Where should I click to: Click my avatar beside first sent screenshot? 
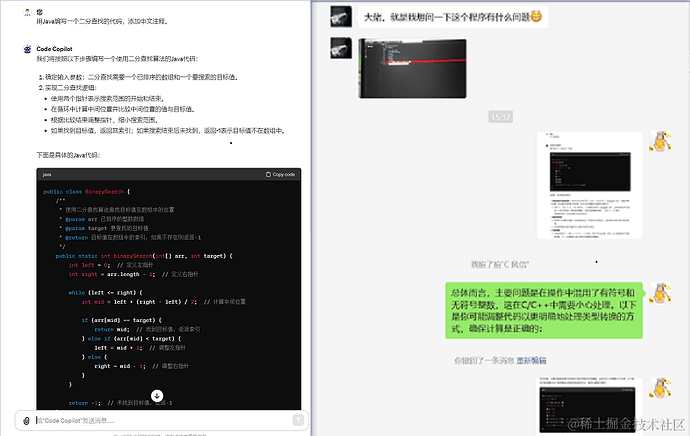[x=660, y=141]
